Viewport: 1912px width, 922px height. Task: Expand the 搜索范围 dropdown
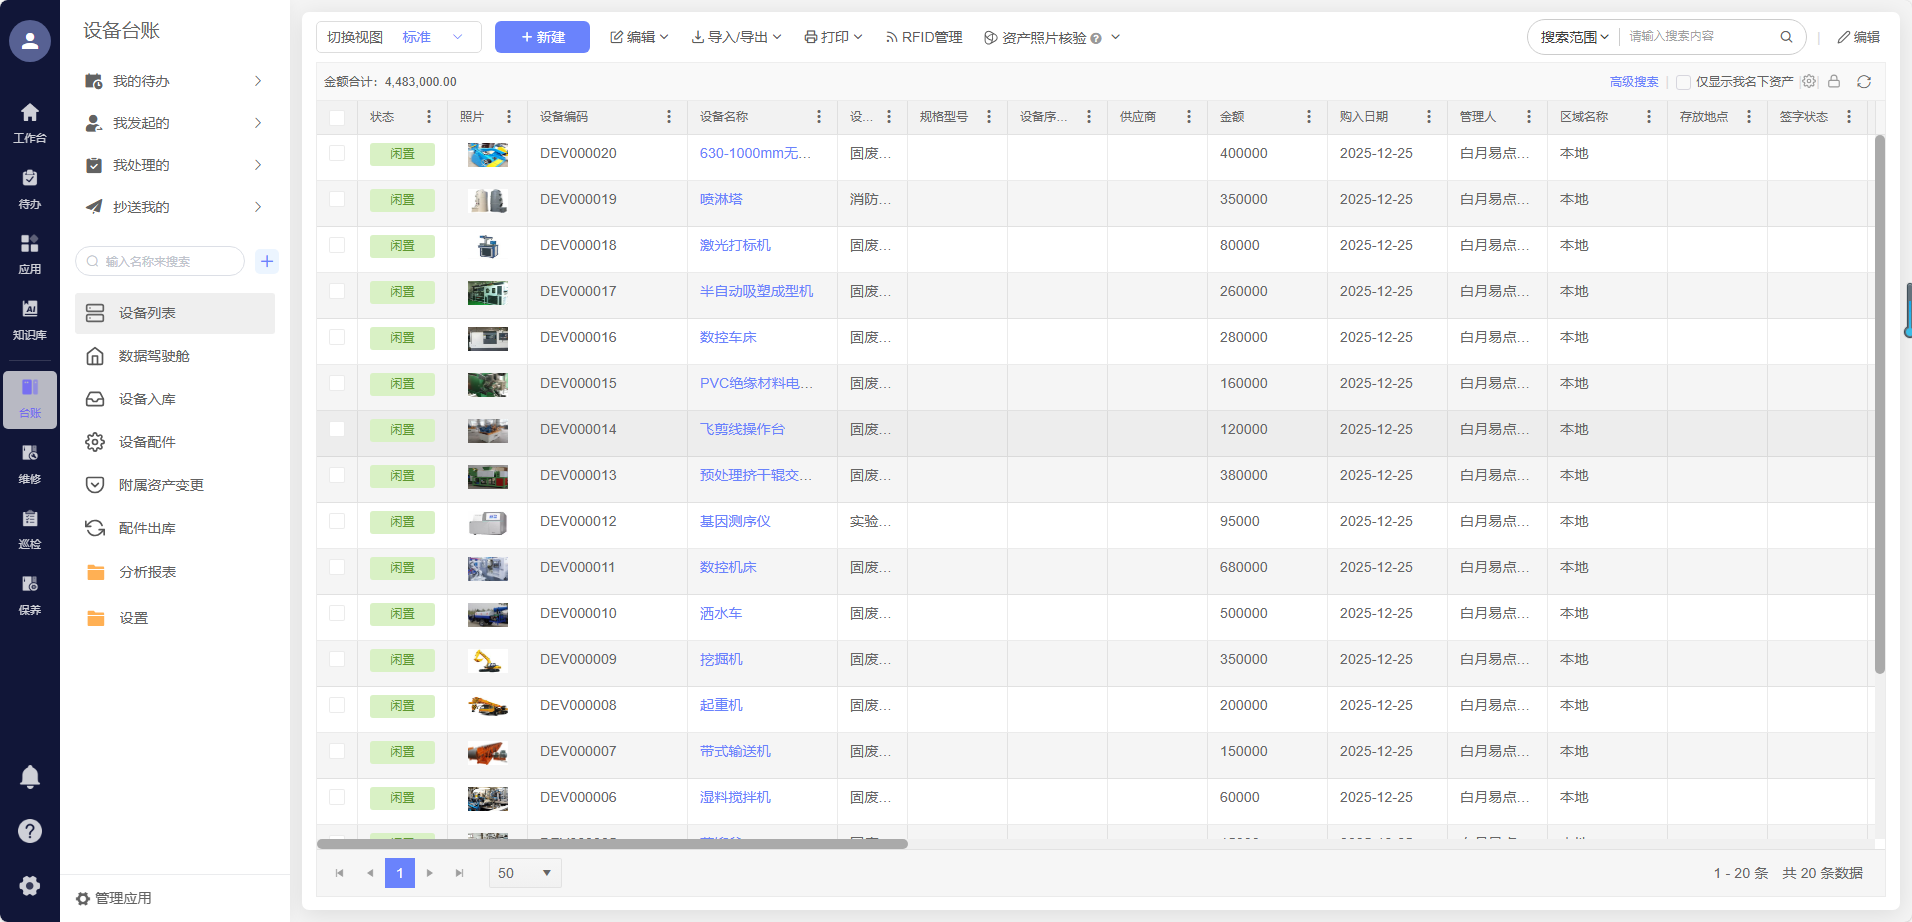tap(1574, 37)
